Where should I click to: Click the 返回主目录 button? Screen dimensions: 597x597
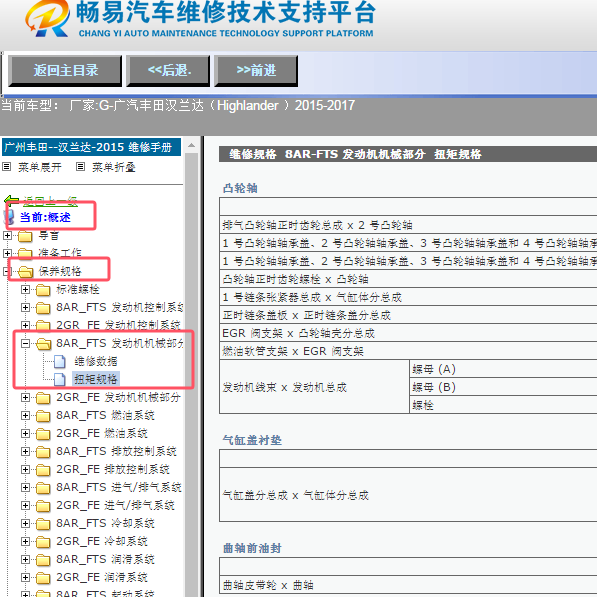(x=65, y=71)
